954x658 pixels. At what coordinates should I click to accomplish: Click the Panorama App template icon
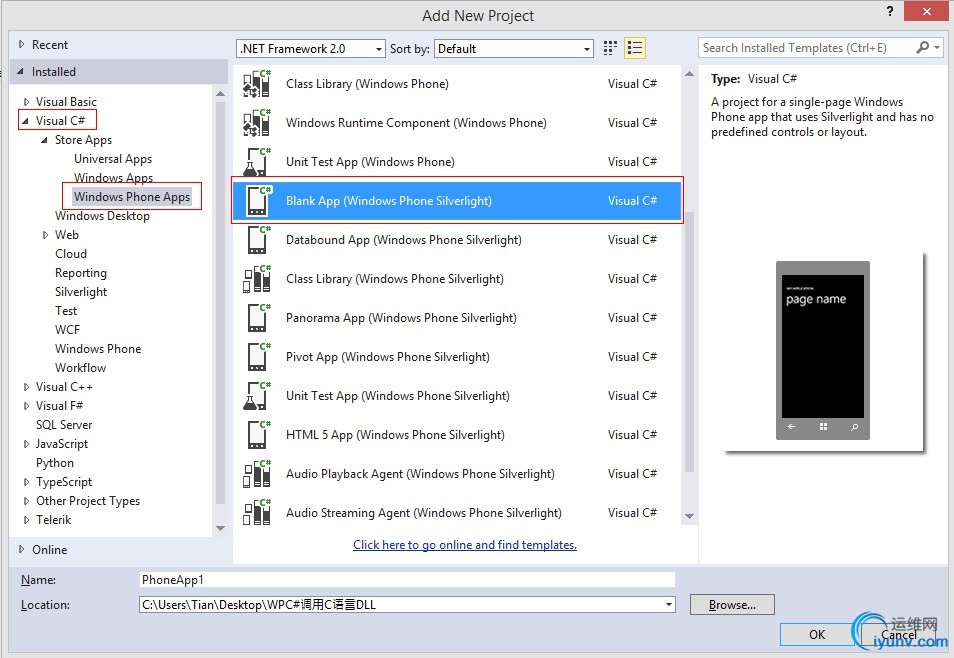coord(258,317)
